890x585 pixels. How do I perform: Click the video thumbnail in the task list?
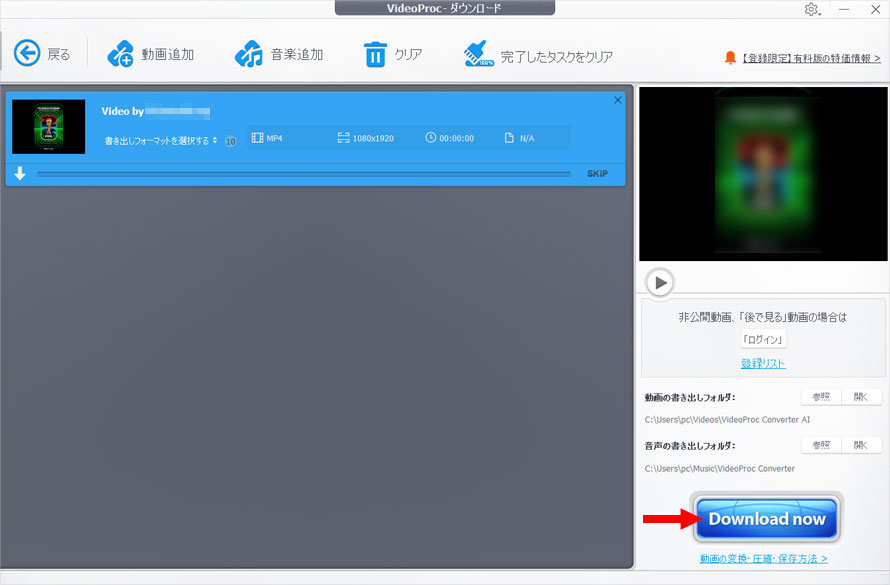[48, 127]
